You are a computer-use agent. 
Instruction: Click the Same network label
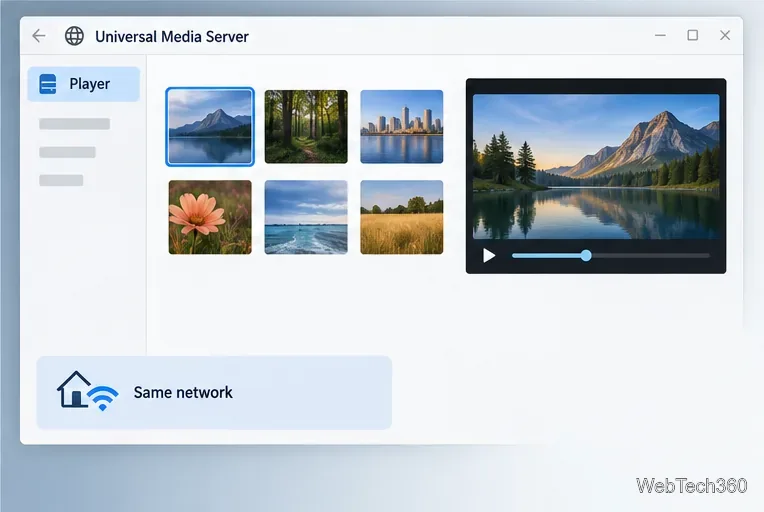click(183, 393)
